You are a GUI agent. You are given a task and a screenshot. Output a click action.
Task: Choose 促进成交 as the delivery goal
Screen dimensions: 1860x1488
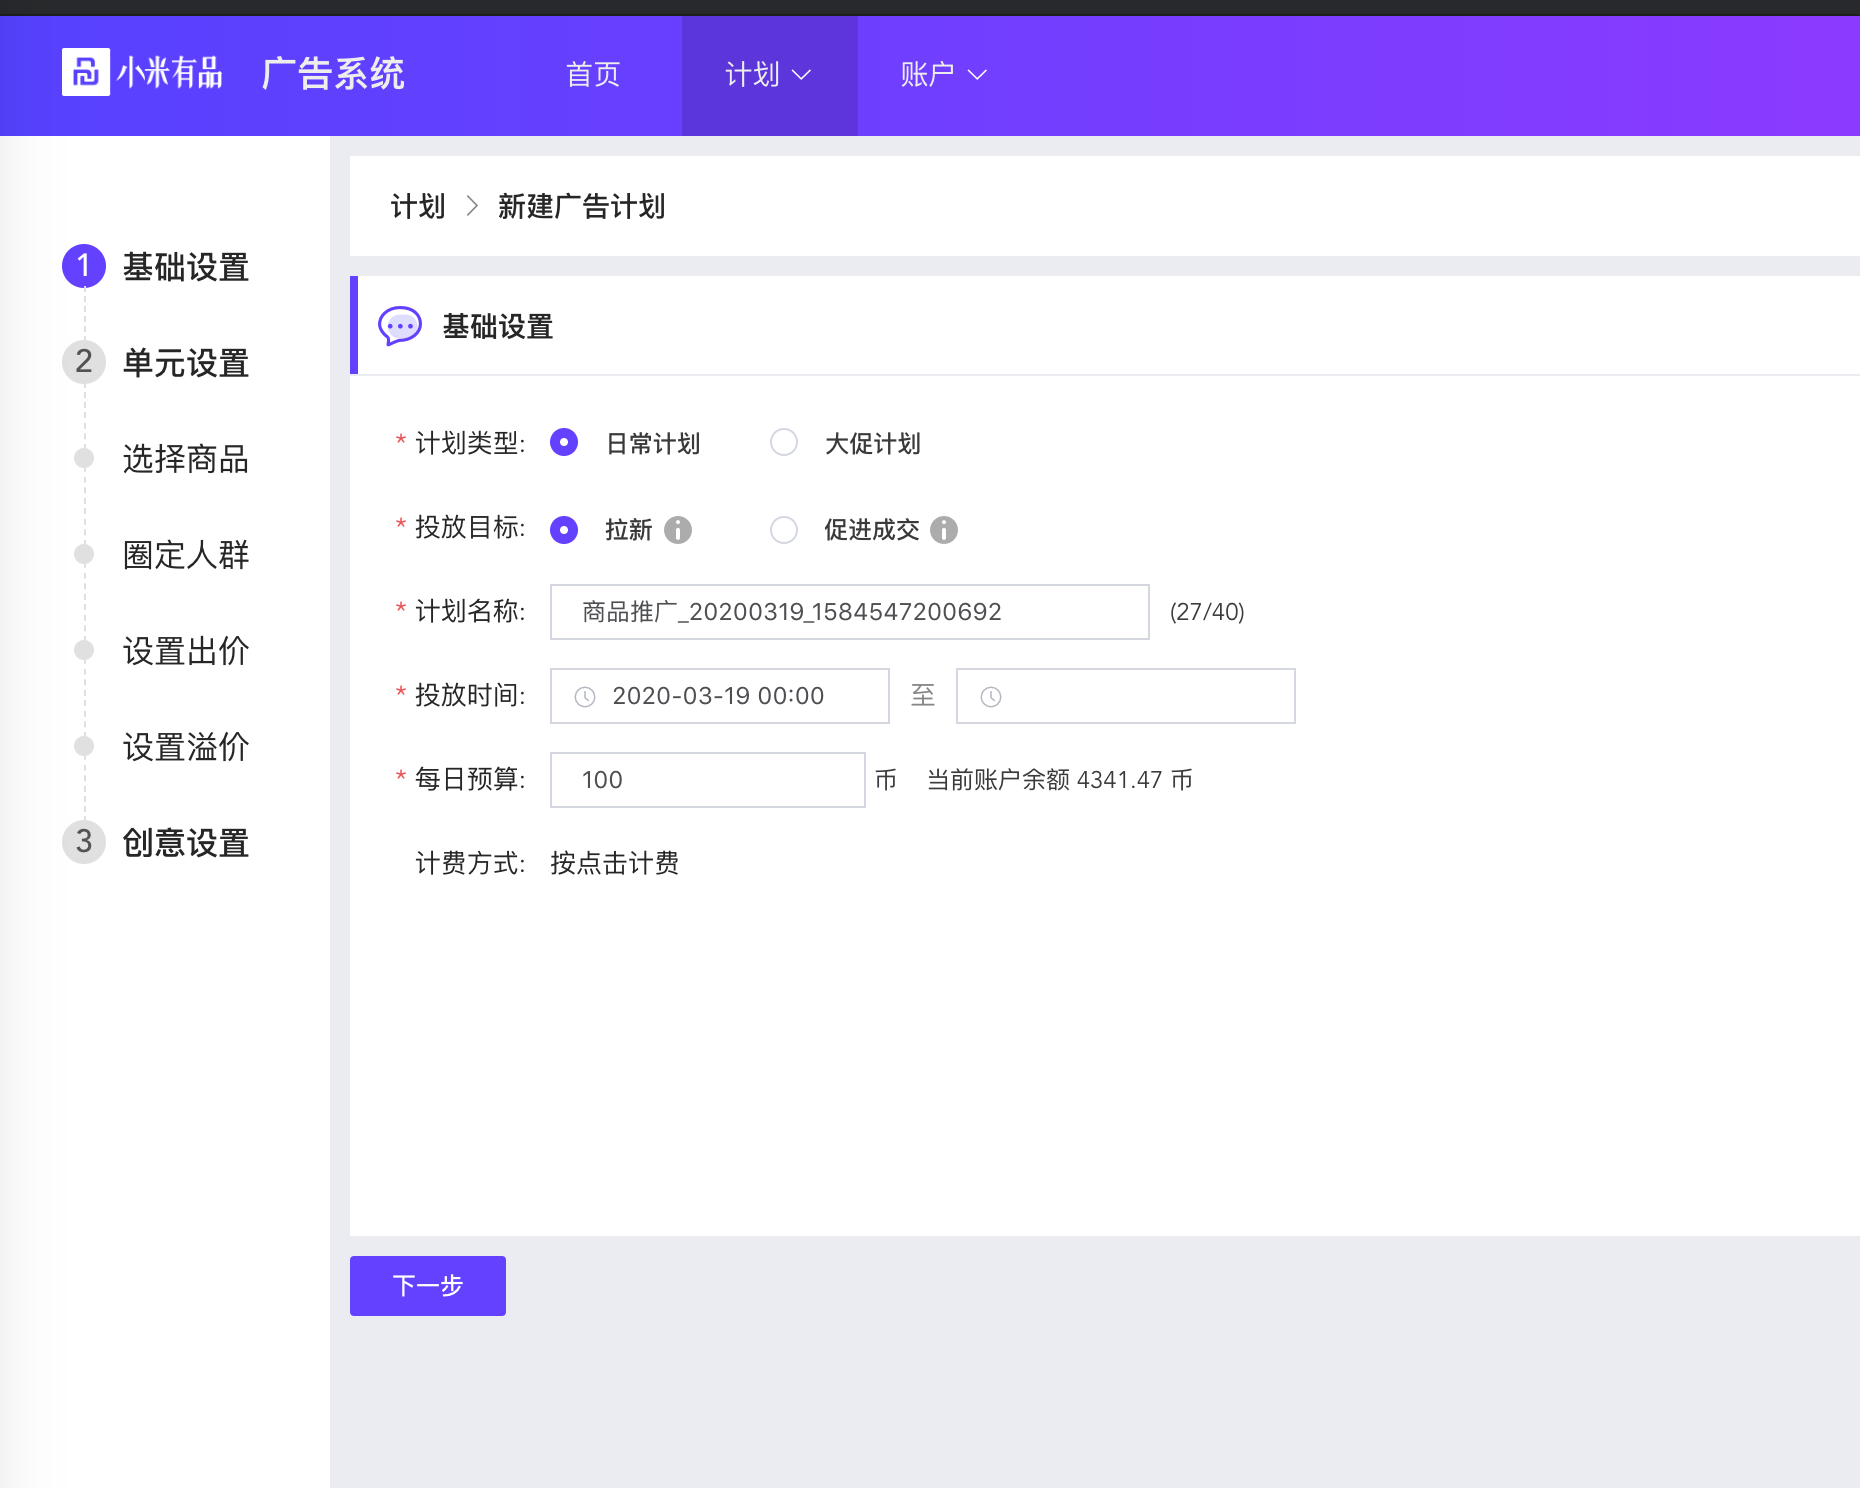coord(784,530)
